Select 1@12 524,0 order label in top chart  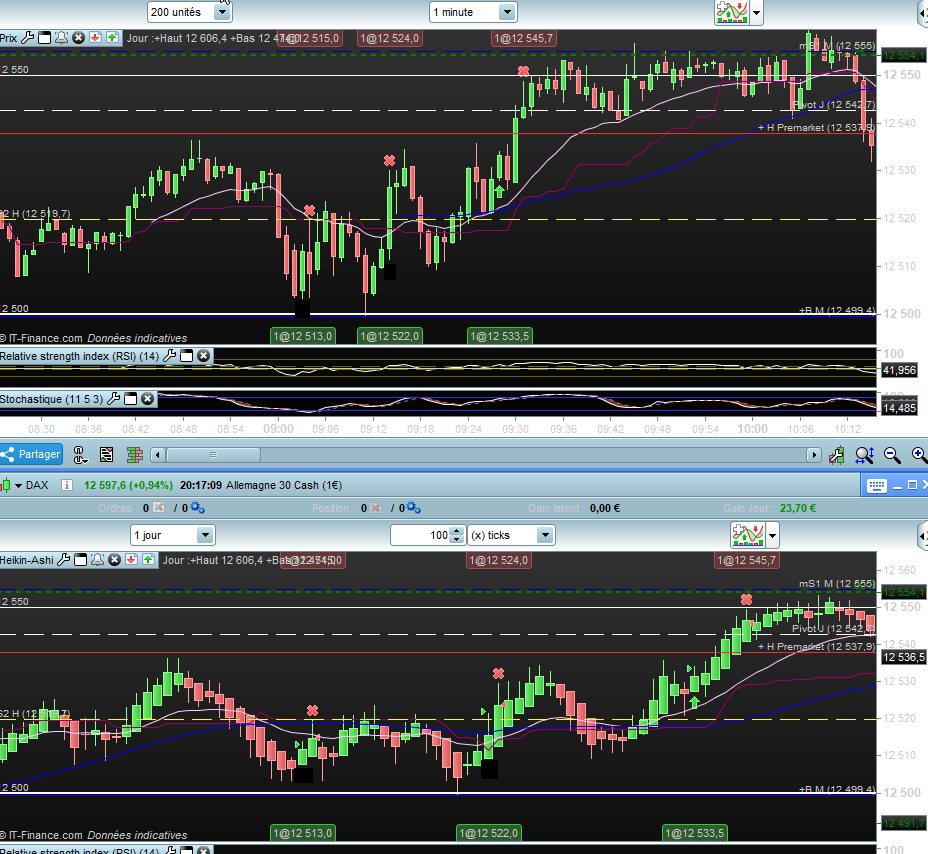pyautogui.click(x=390, y=38)
